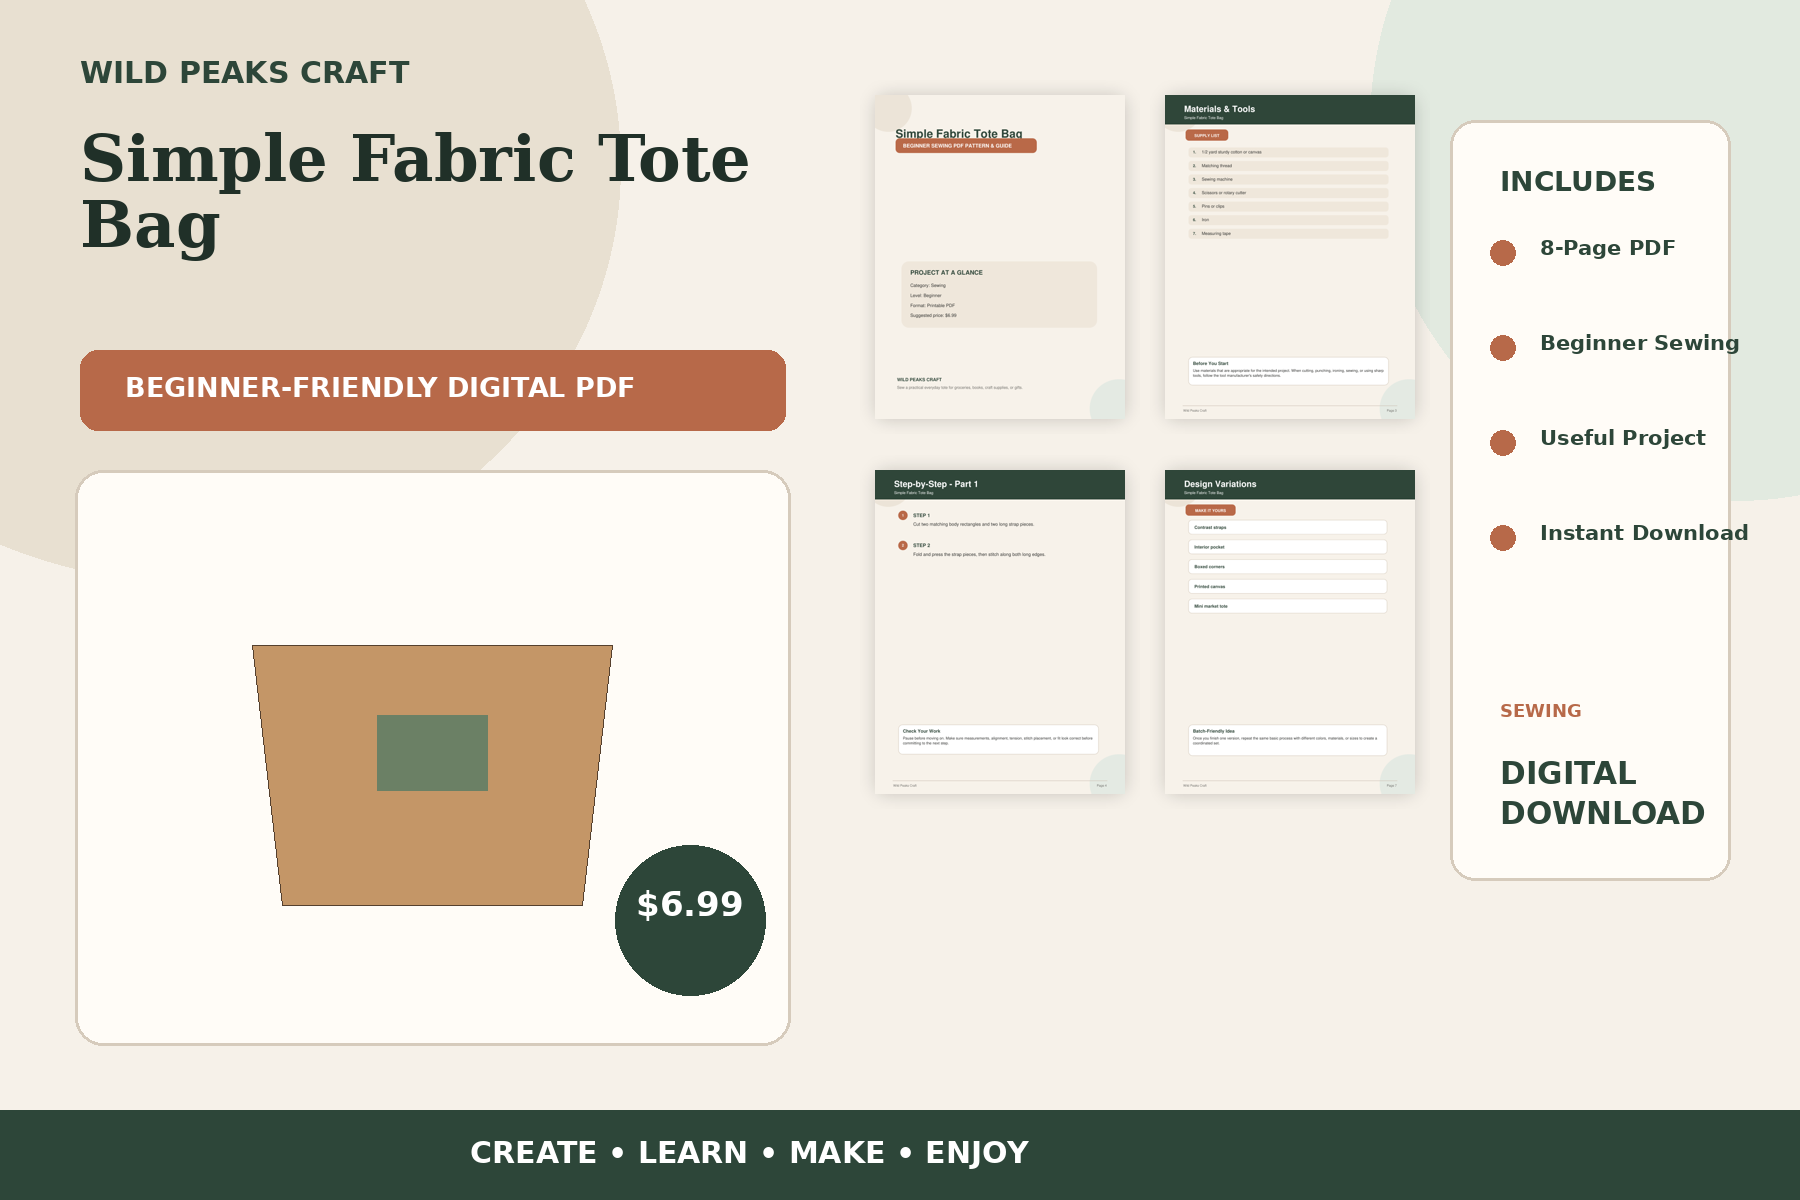
Task: Open the Materials & Tools page thumbnail
Action: (1290, 257)
